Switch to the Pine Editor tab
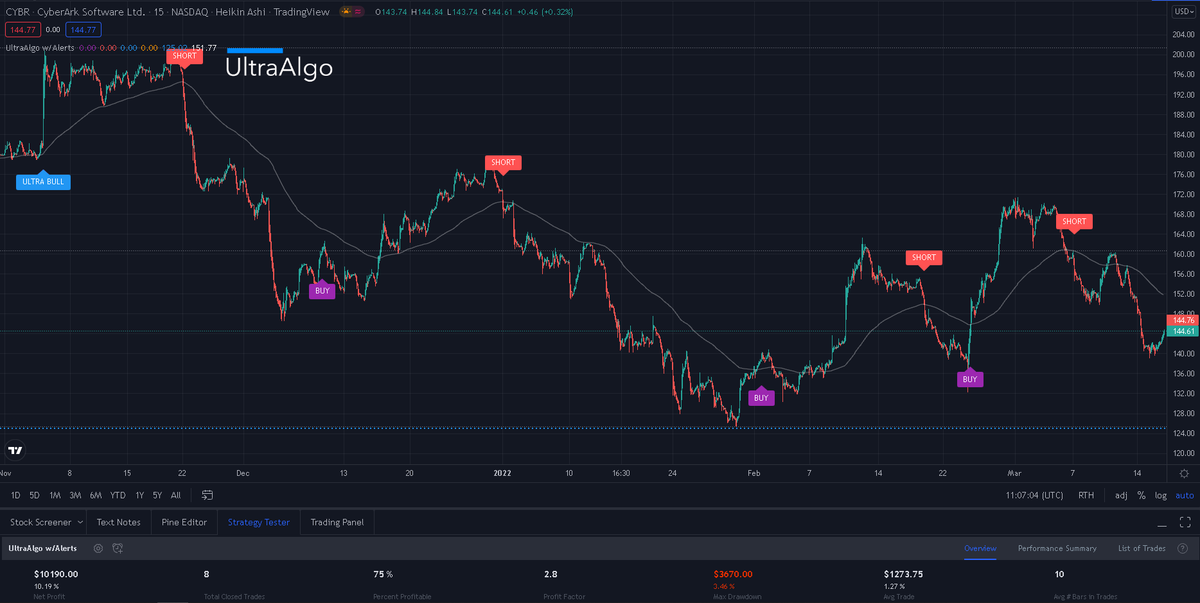 point(184,522)
